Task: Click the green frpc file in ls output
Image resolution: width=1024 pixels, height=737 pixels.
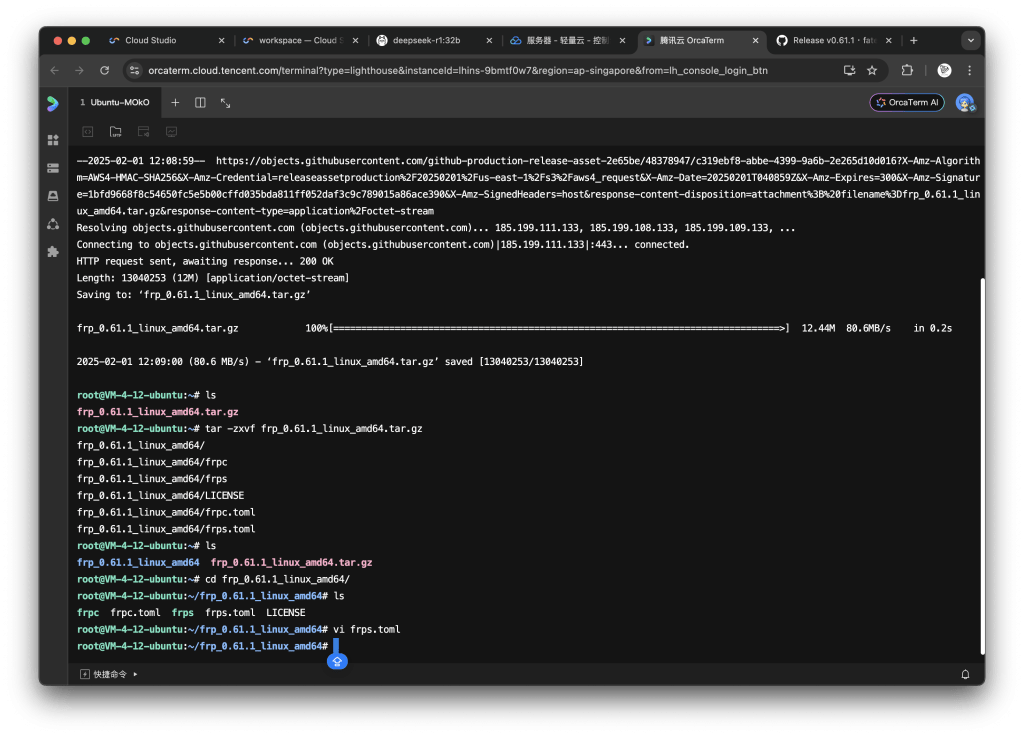Action: pyautogui.click(x=88, y=612)
